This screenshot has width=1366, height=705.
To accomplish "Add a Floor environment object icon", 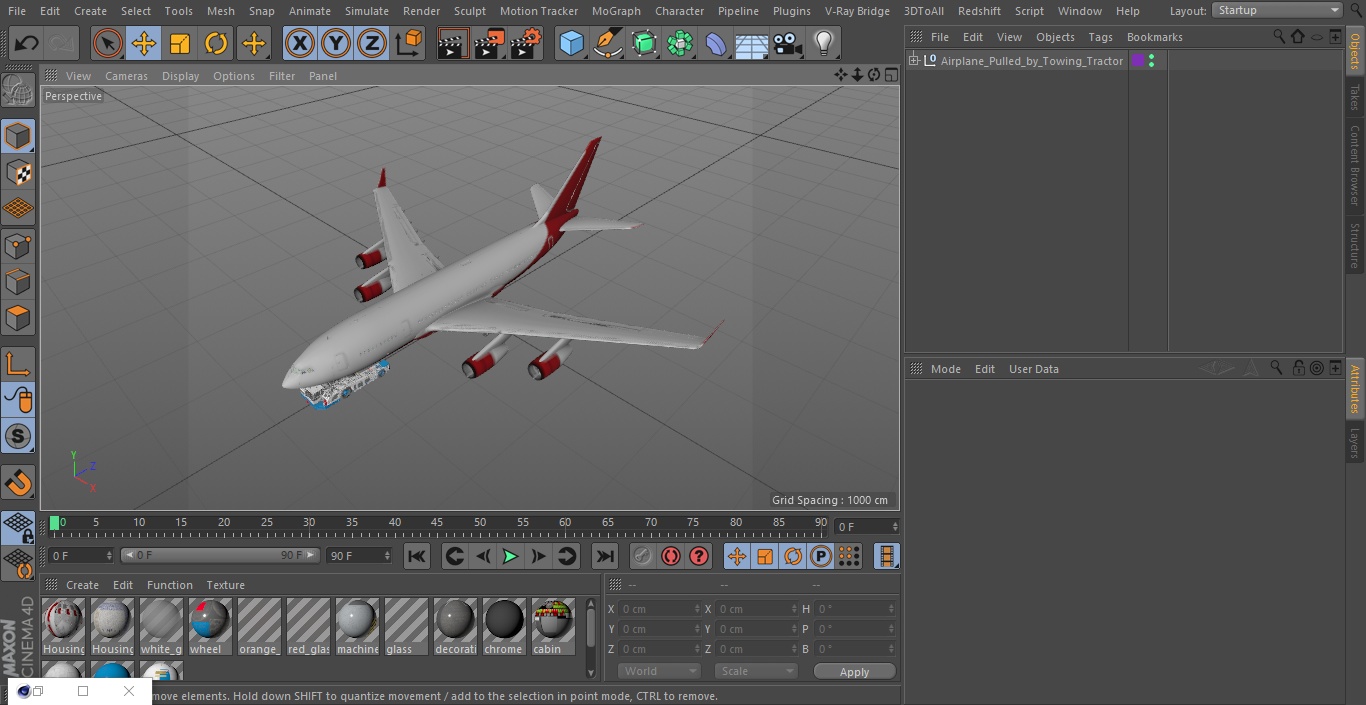I will [752, 43].
